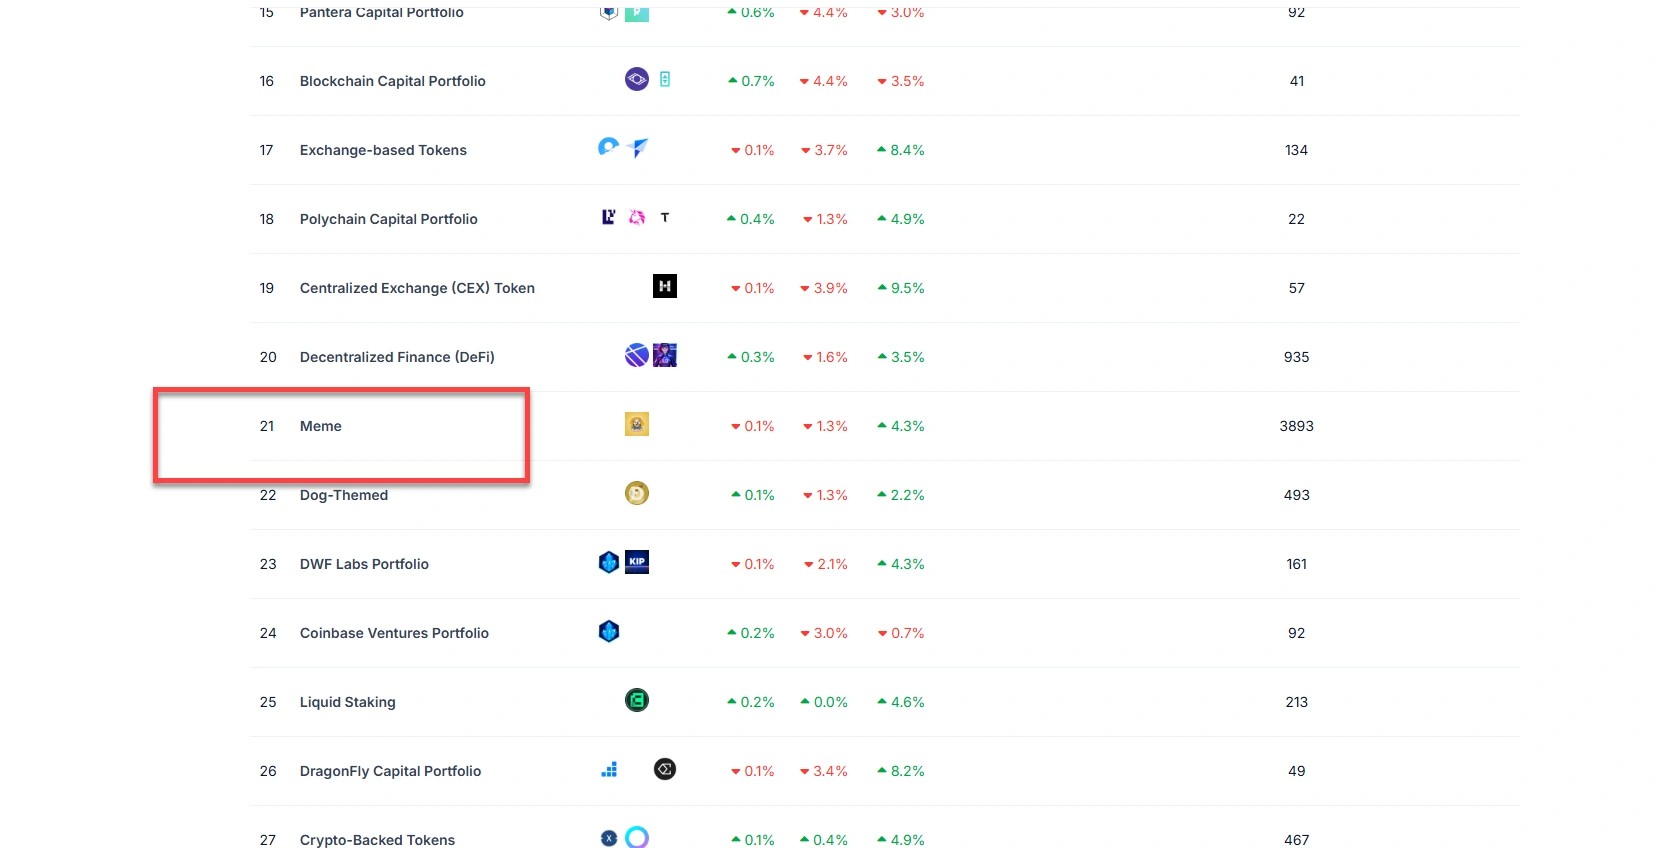Click the black H coin icon in CEX Token row

point(665,286)
